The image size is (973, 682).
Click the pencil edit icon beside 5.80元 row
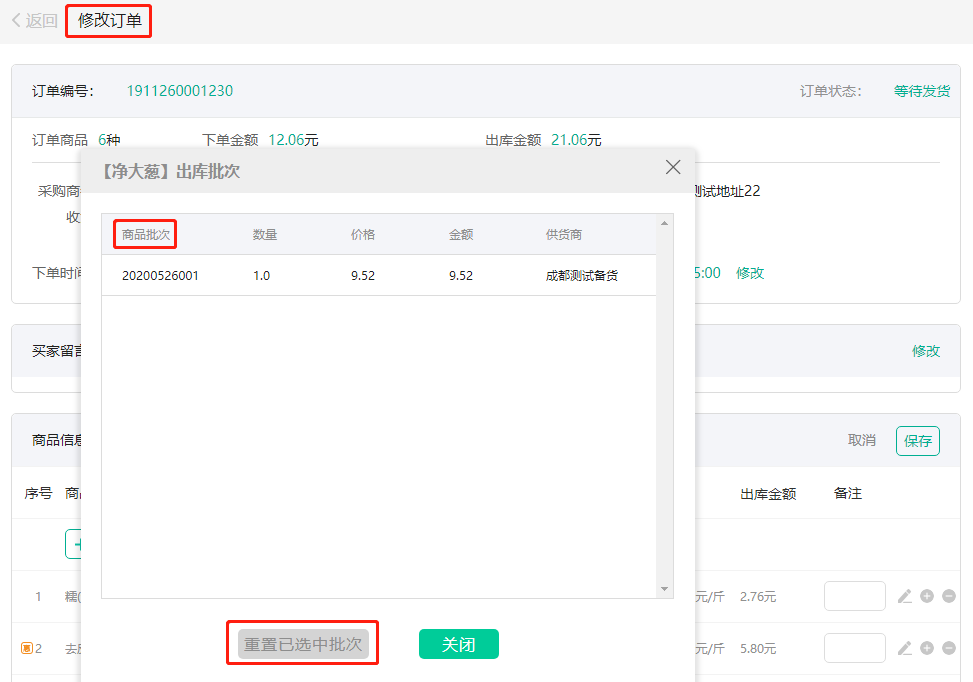tap(905, 648)
